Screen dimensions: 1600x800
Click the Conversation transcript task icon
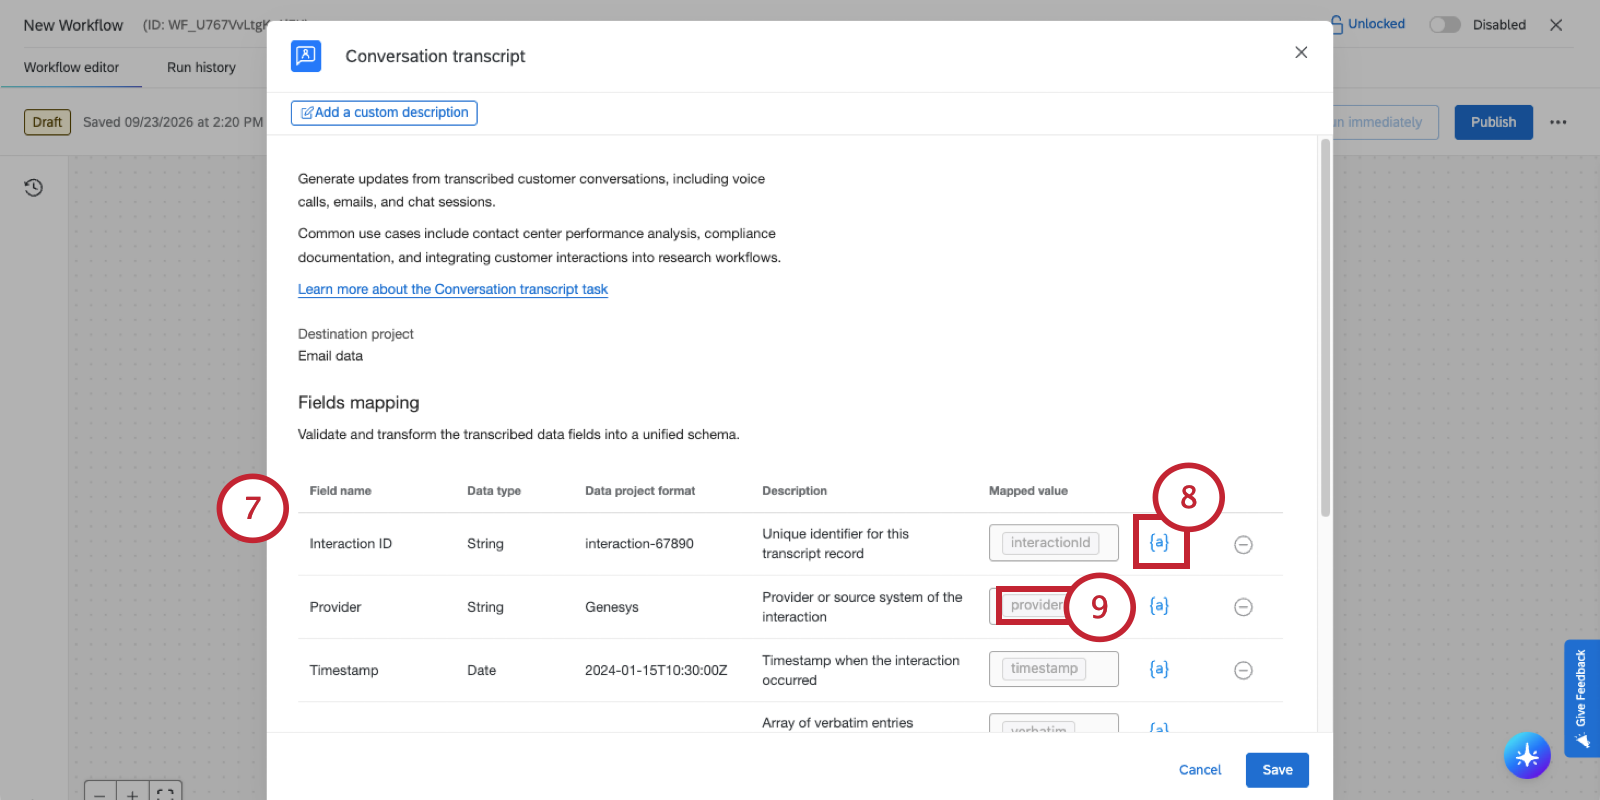[306, 56]
